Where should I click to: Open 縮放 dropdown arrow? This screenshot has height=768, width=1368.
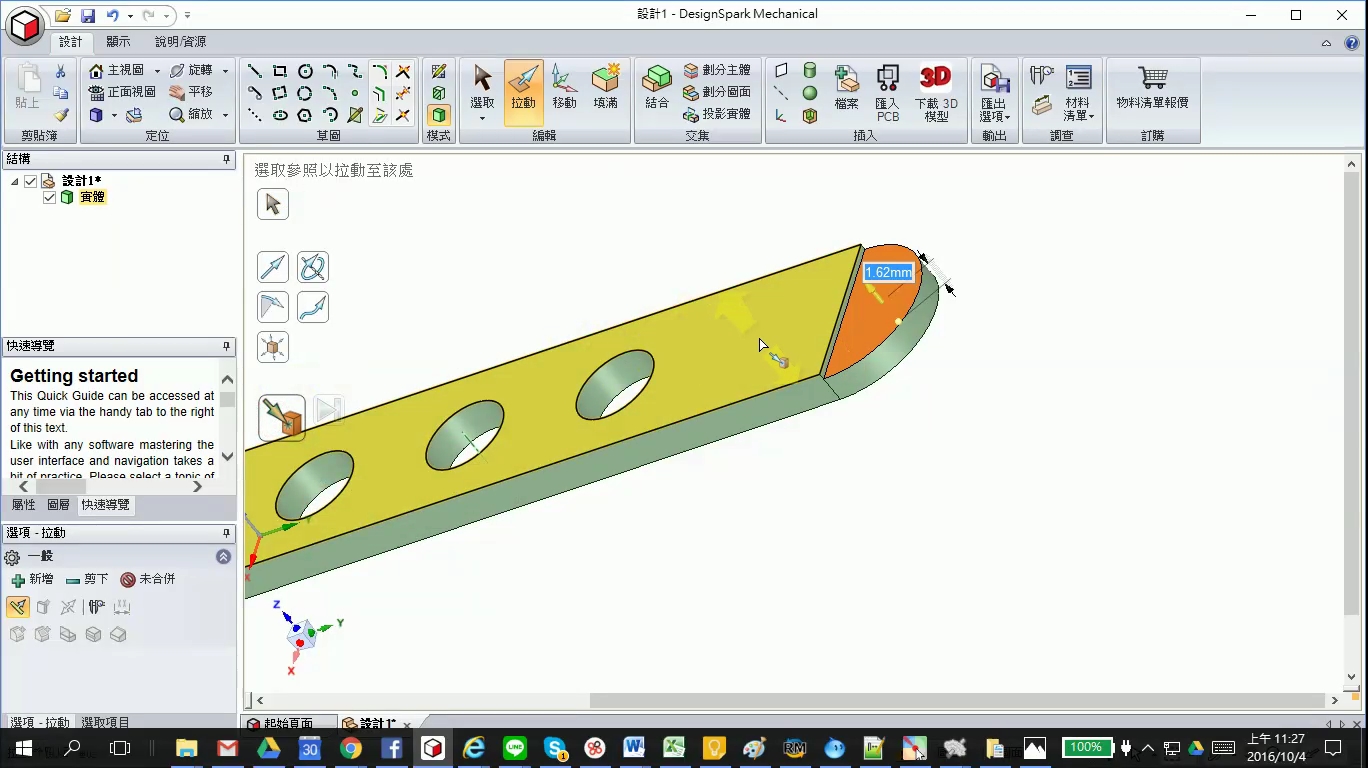[x=225, y=115]
